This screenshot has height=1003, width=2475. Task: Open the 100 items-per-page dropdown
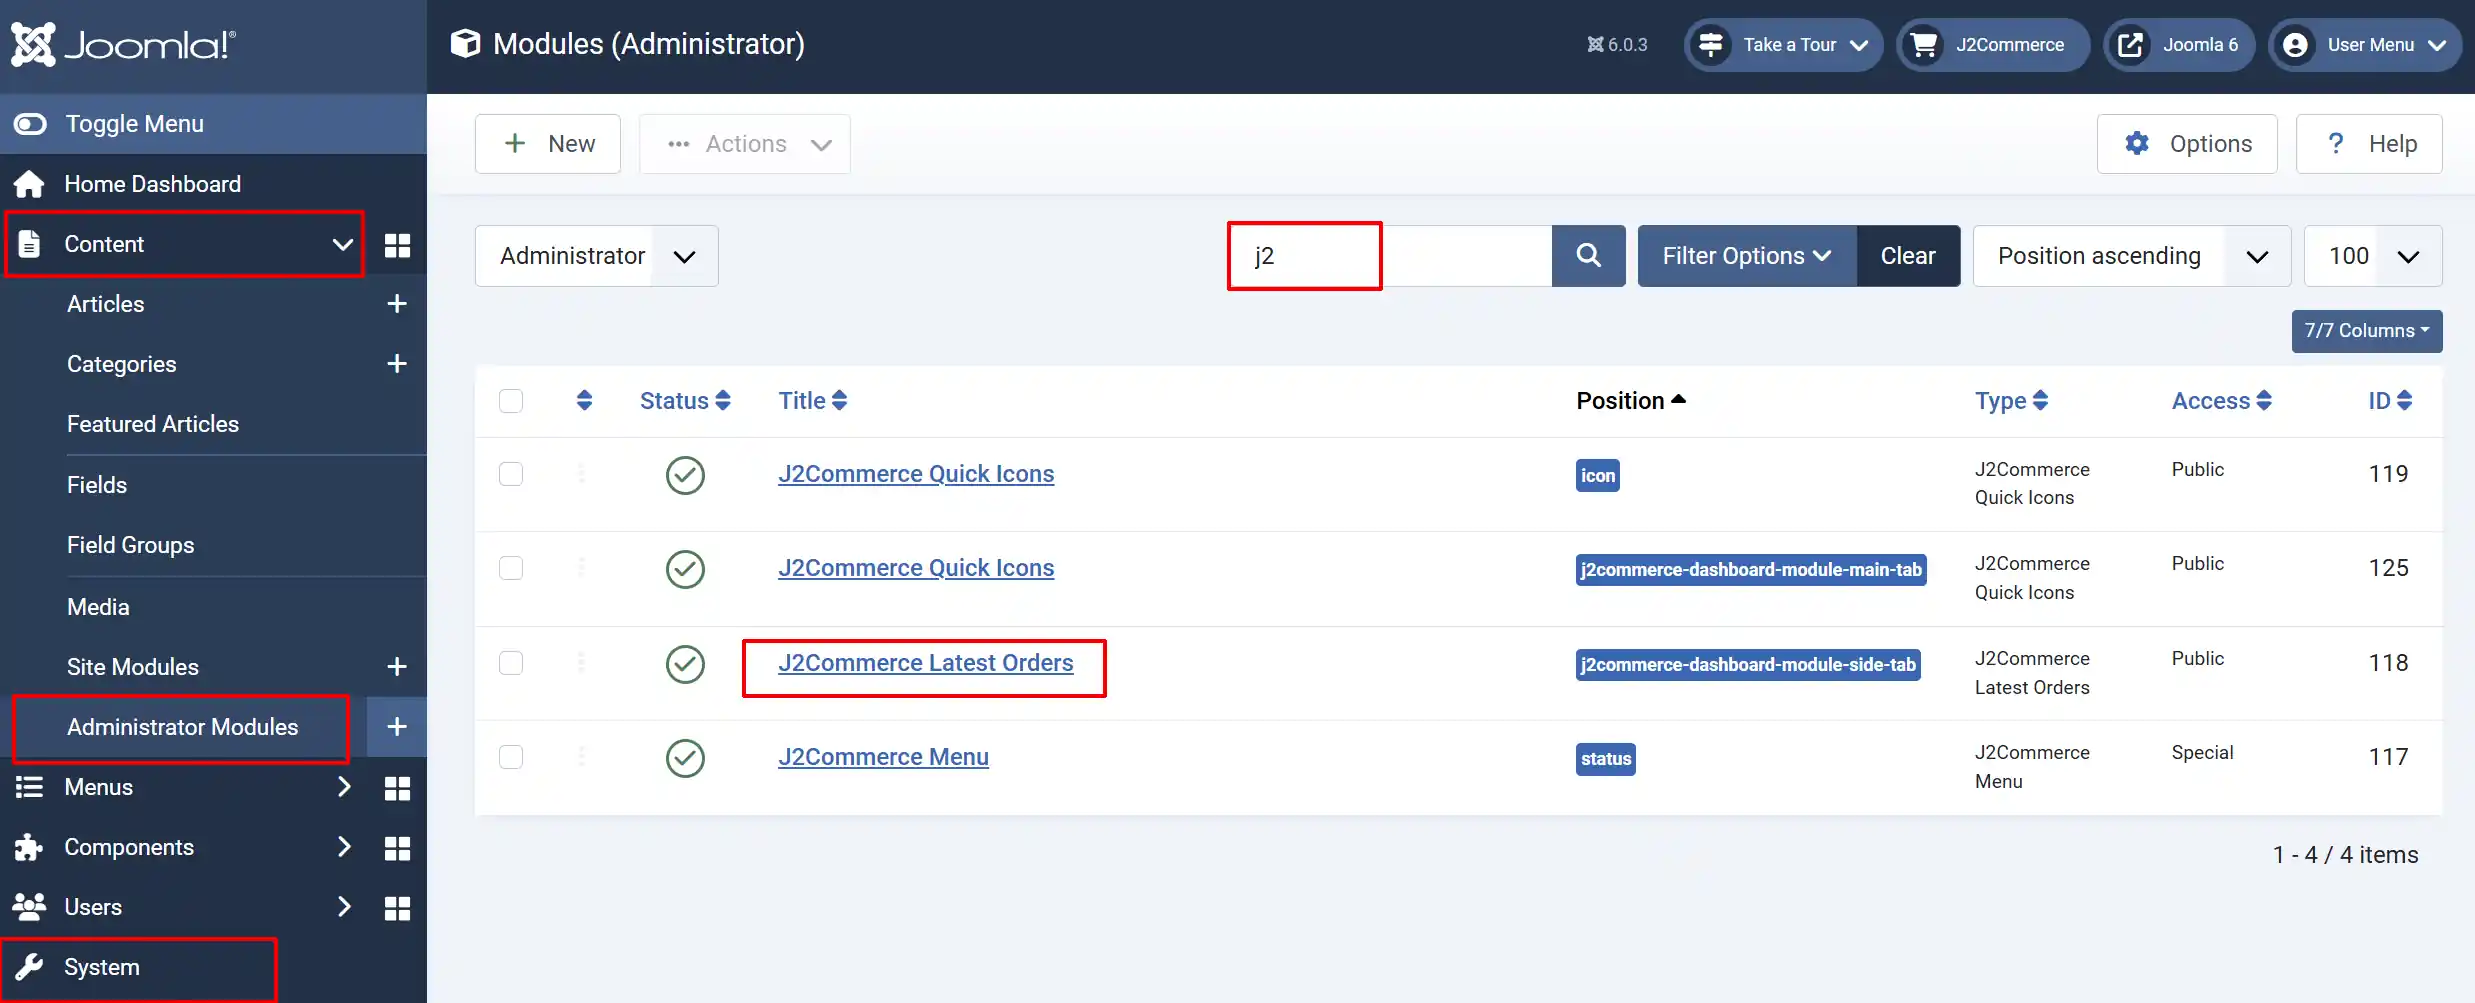pyautogui.click(x=2373, y=256)
